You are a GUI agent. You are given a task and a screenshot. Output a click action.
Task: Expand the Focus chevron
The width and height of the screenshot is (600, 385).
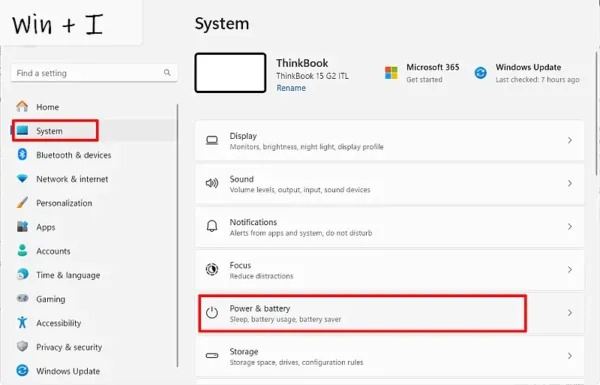click(570, 270)
